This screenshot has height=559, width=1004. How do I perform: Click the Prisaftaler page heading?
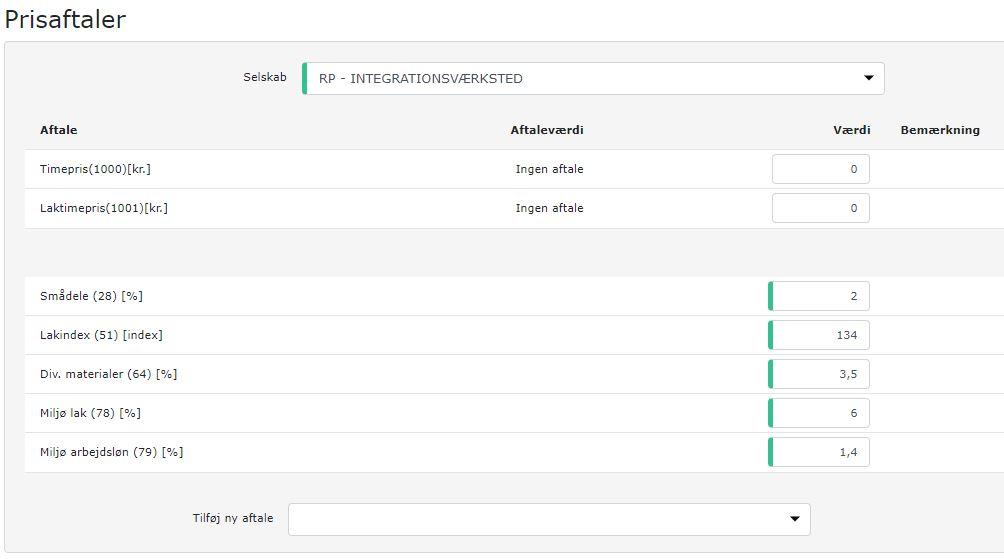pyautogui.click(x=65, y=19)
